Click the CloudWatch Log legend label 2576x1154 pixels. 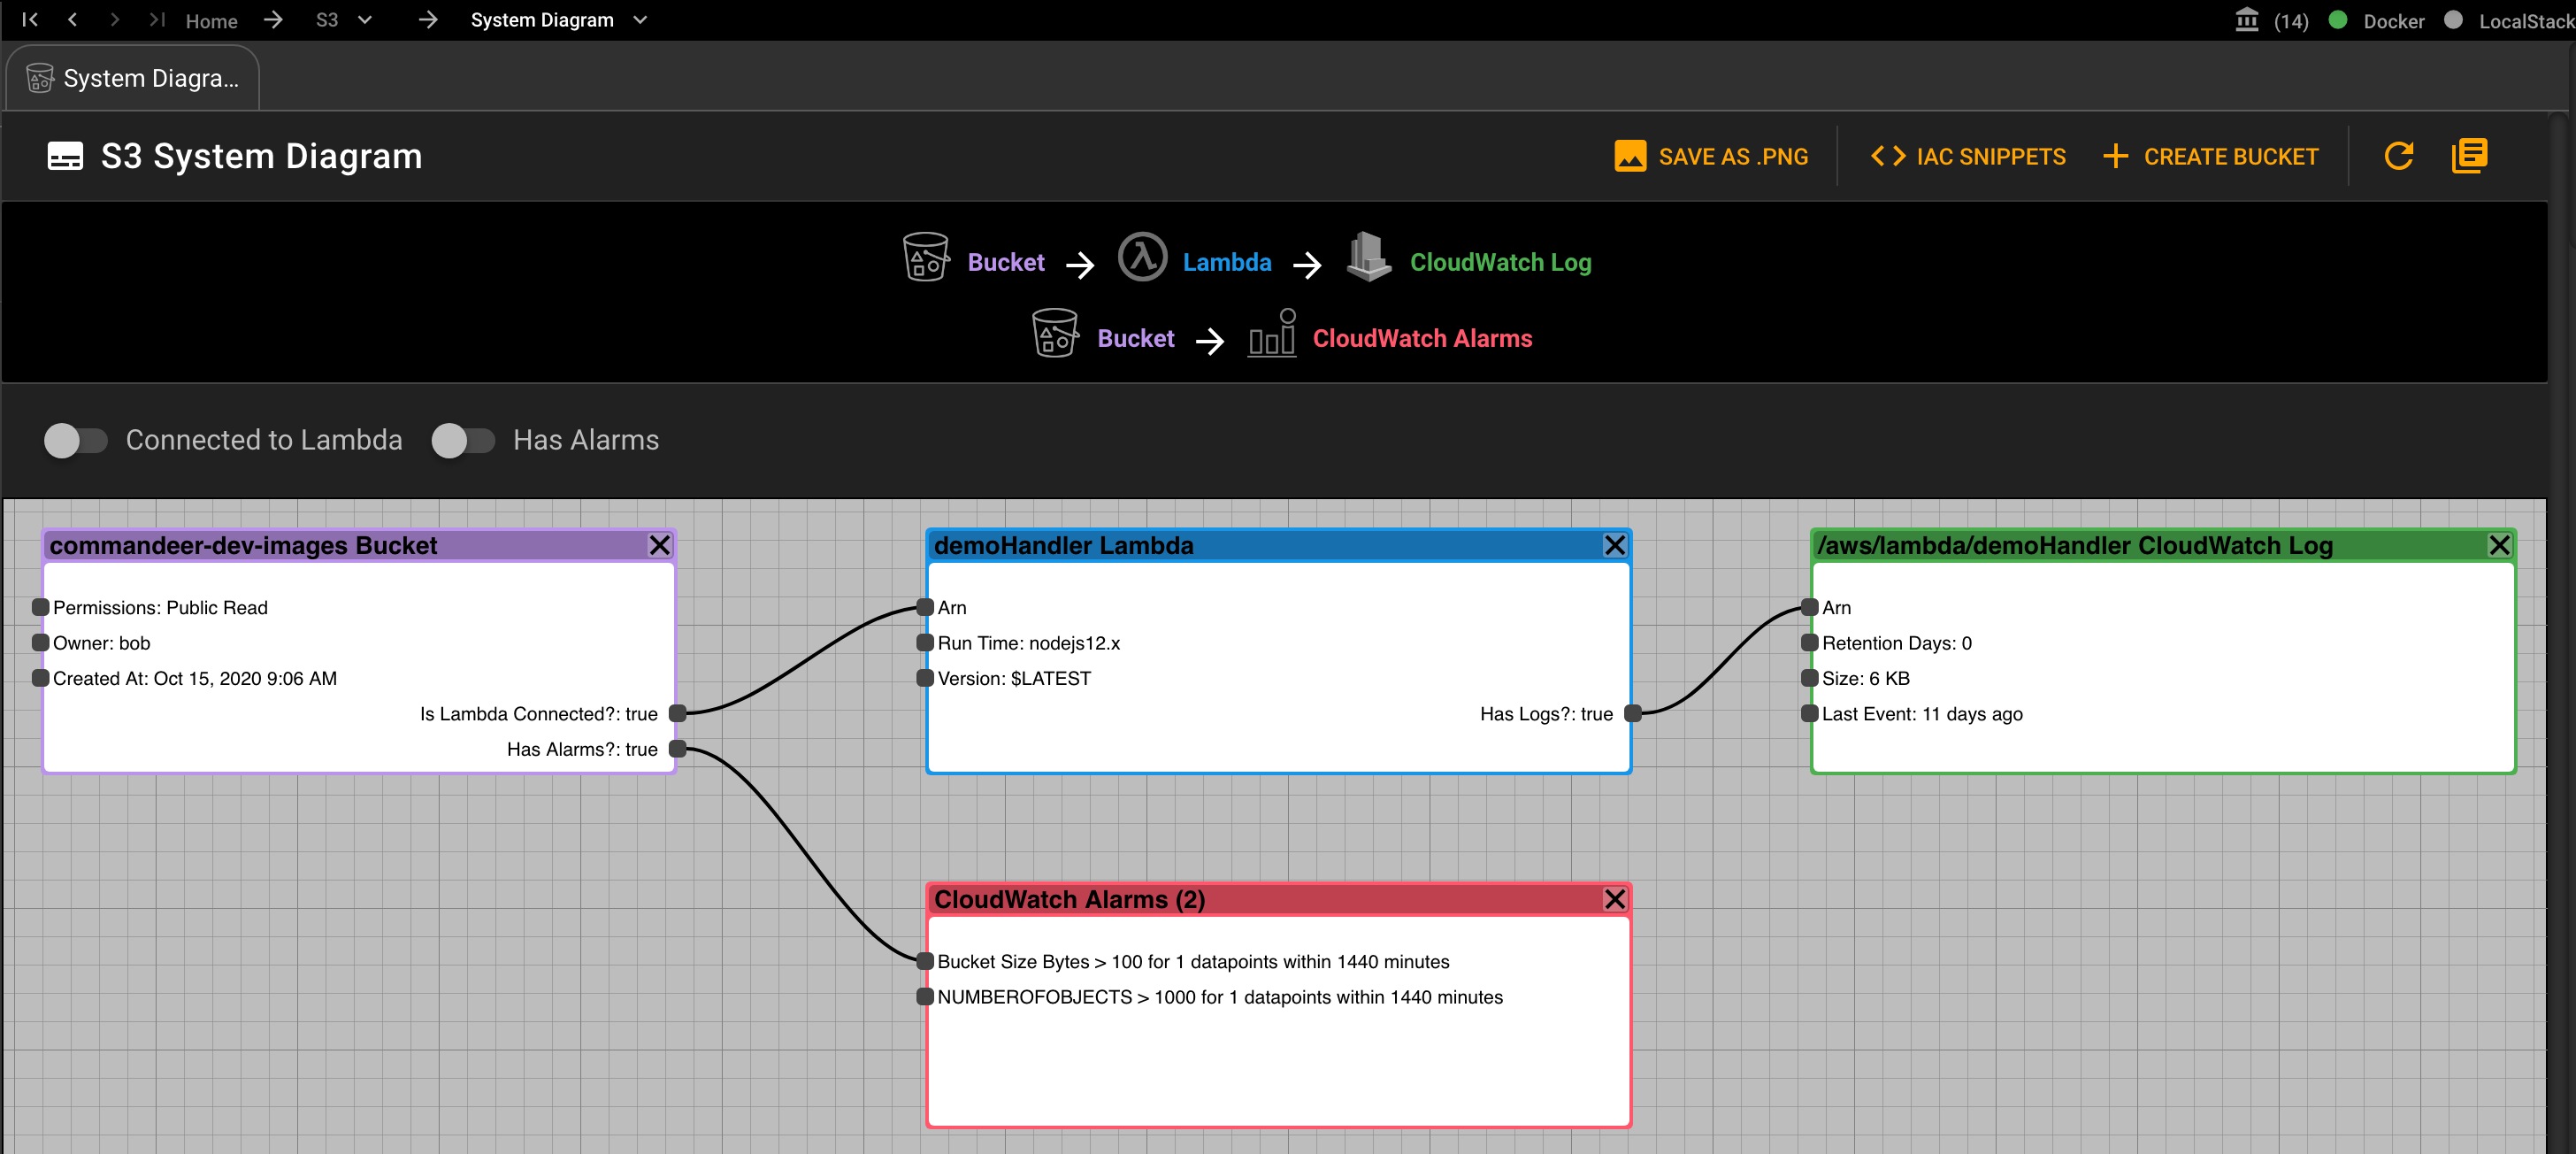click(1500, 263)
